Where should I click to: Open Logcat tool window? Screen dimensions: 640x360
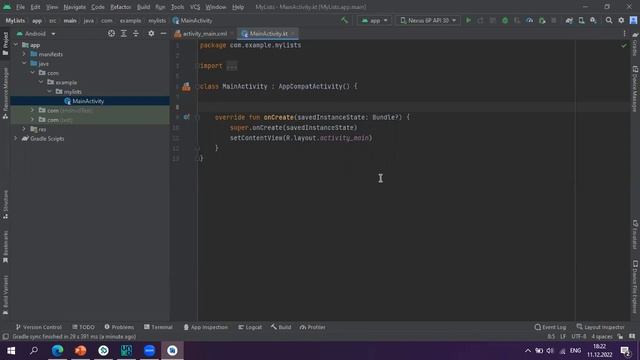click(250, 327)
